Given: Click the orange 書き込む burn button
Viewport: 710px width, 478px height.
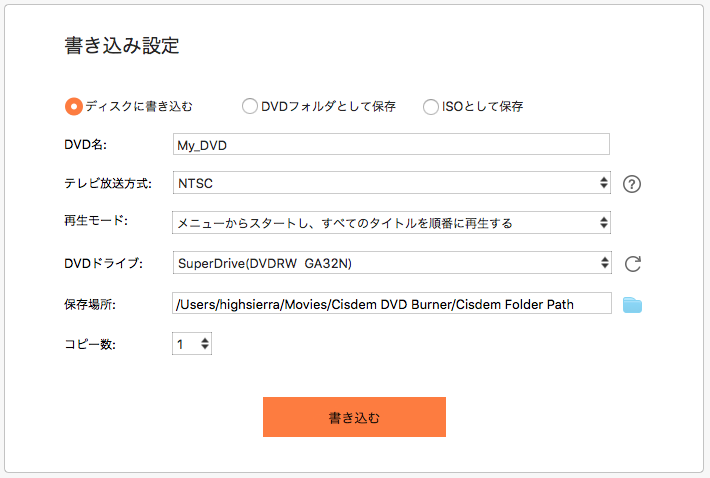Looking at the screenshot, I should [354, 417].
